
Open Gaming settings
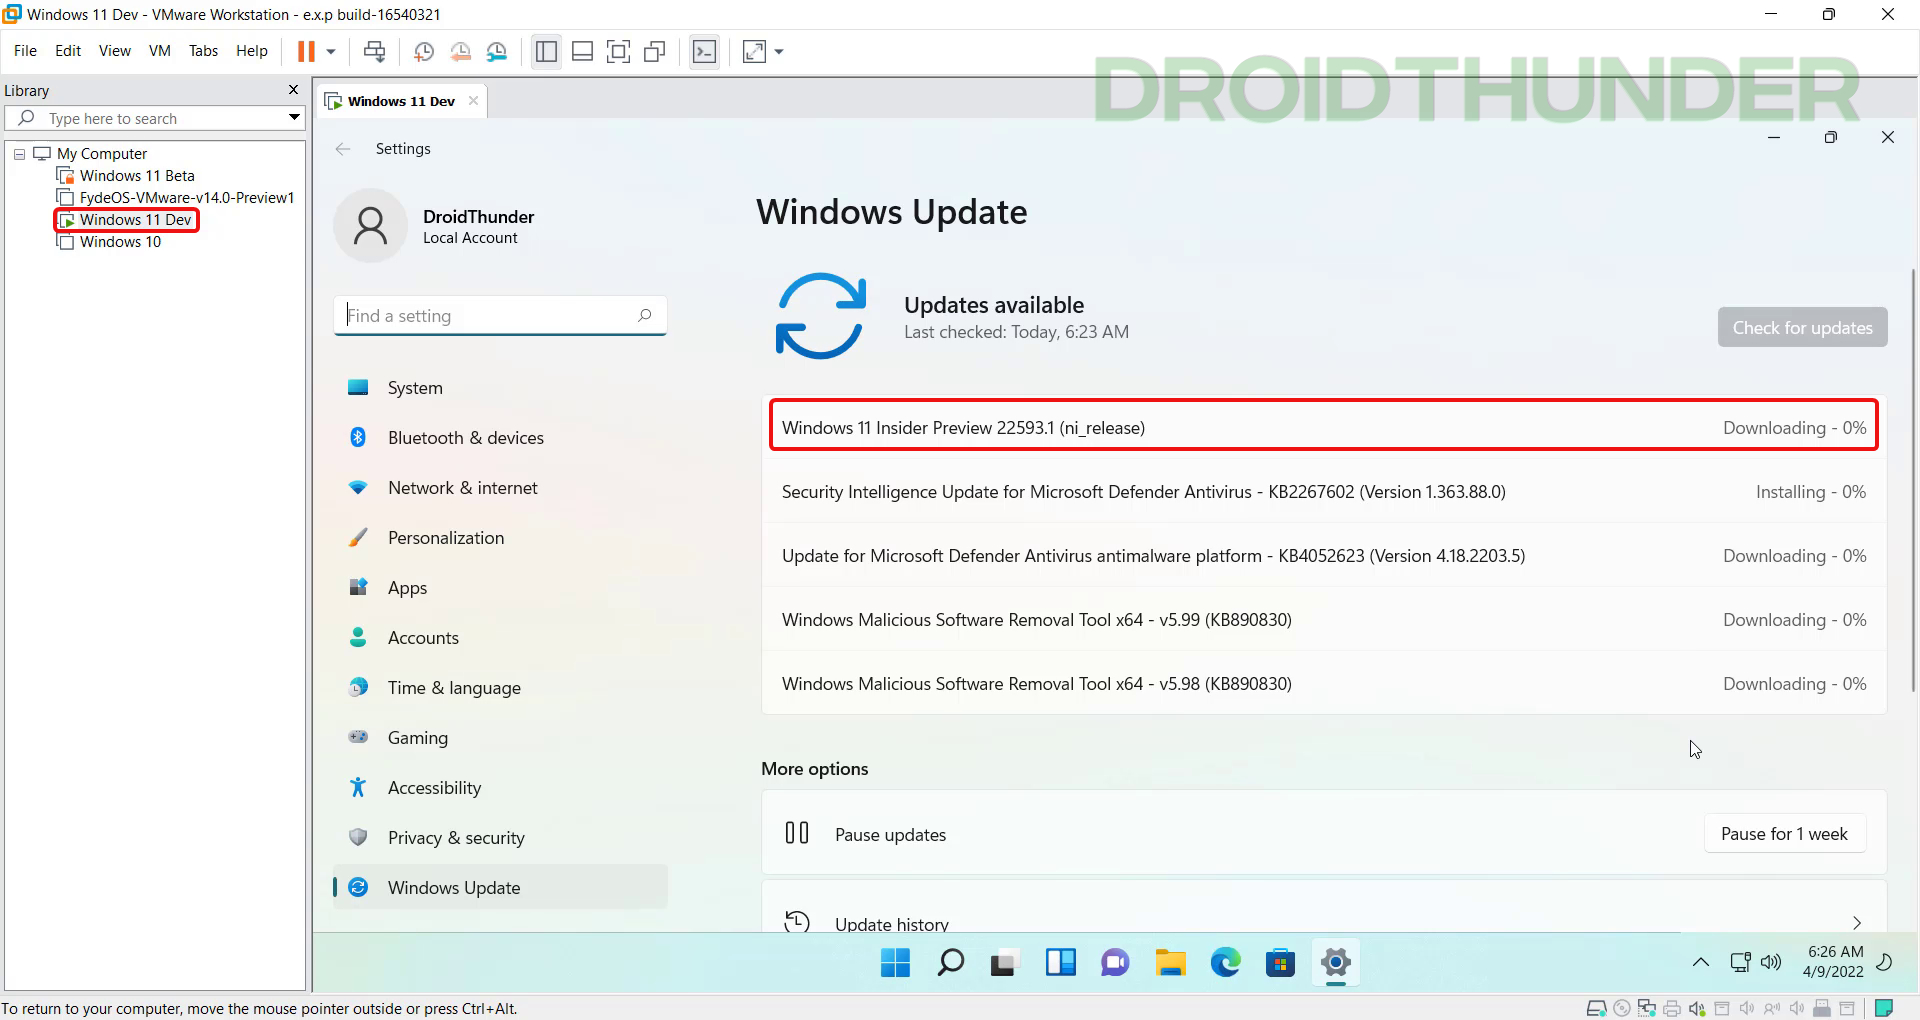click(500, 738)
